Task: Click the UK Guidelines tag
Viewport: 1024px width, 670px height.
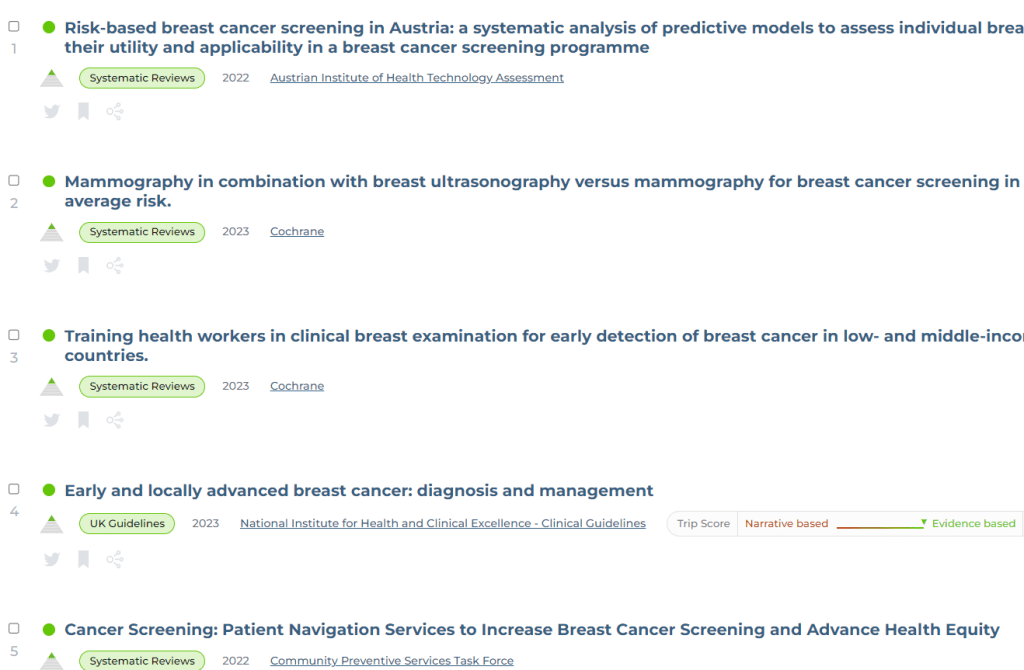Action: (127, 524)
